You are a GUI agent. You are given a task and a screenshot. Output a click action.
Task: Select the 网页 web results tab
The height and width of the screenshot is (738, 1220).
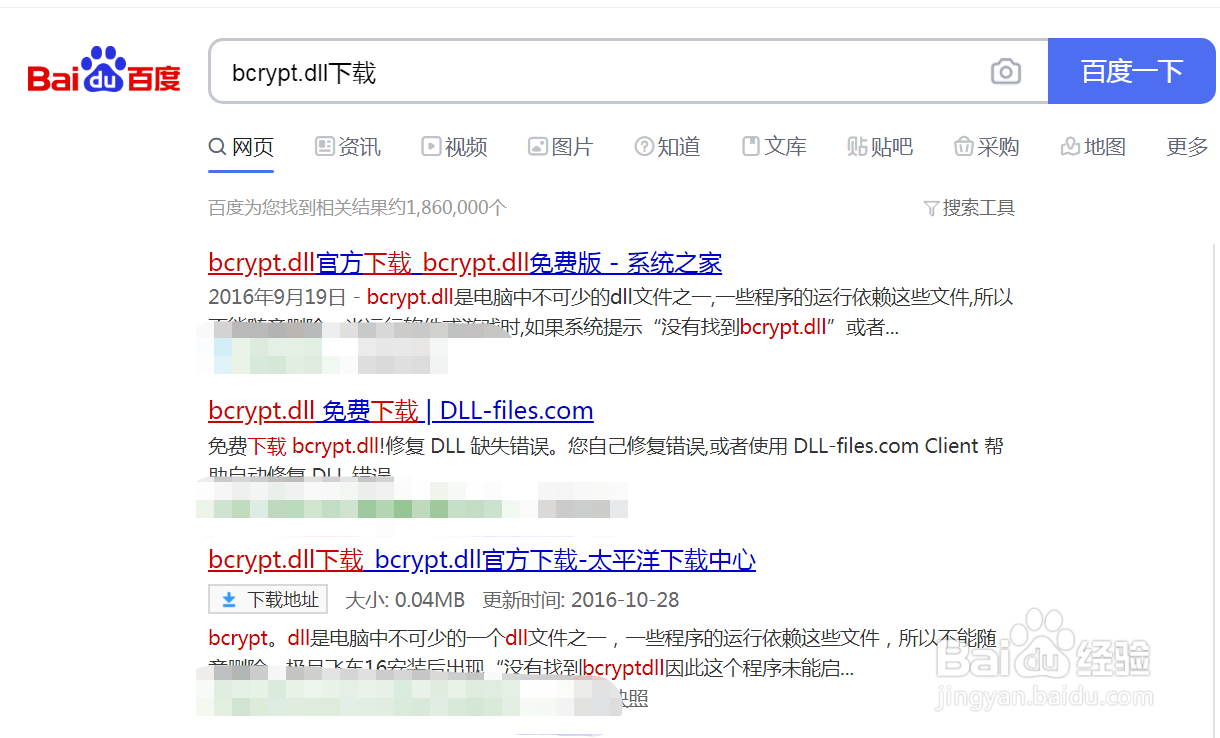(241, 146)
